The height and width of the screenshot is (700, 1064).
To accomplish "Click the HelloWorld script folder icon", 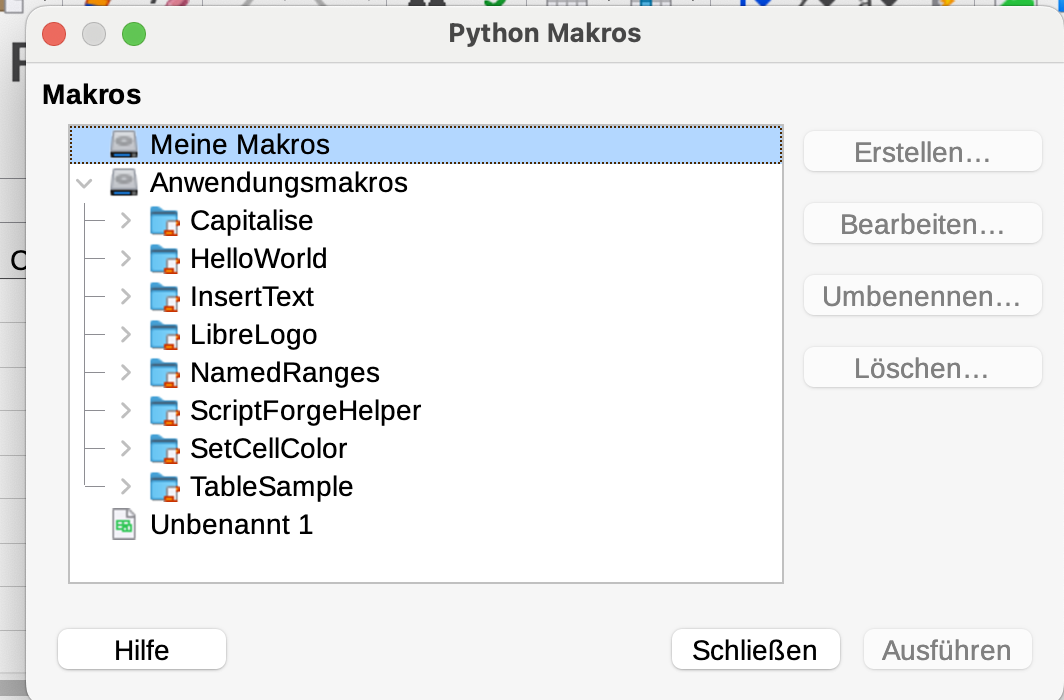I will click(164, 259).
